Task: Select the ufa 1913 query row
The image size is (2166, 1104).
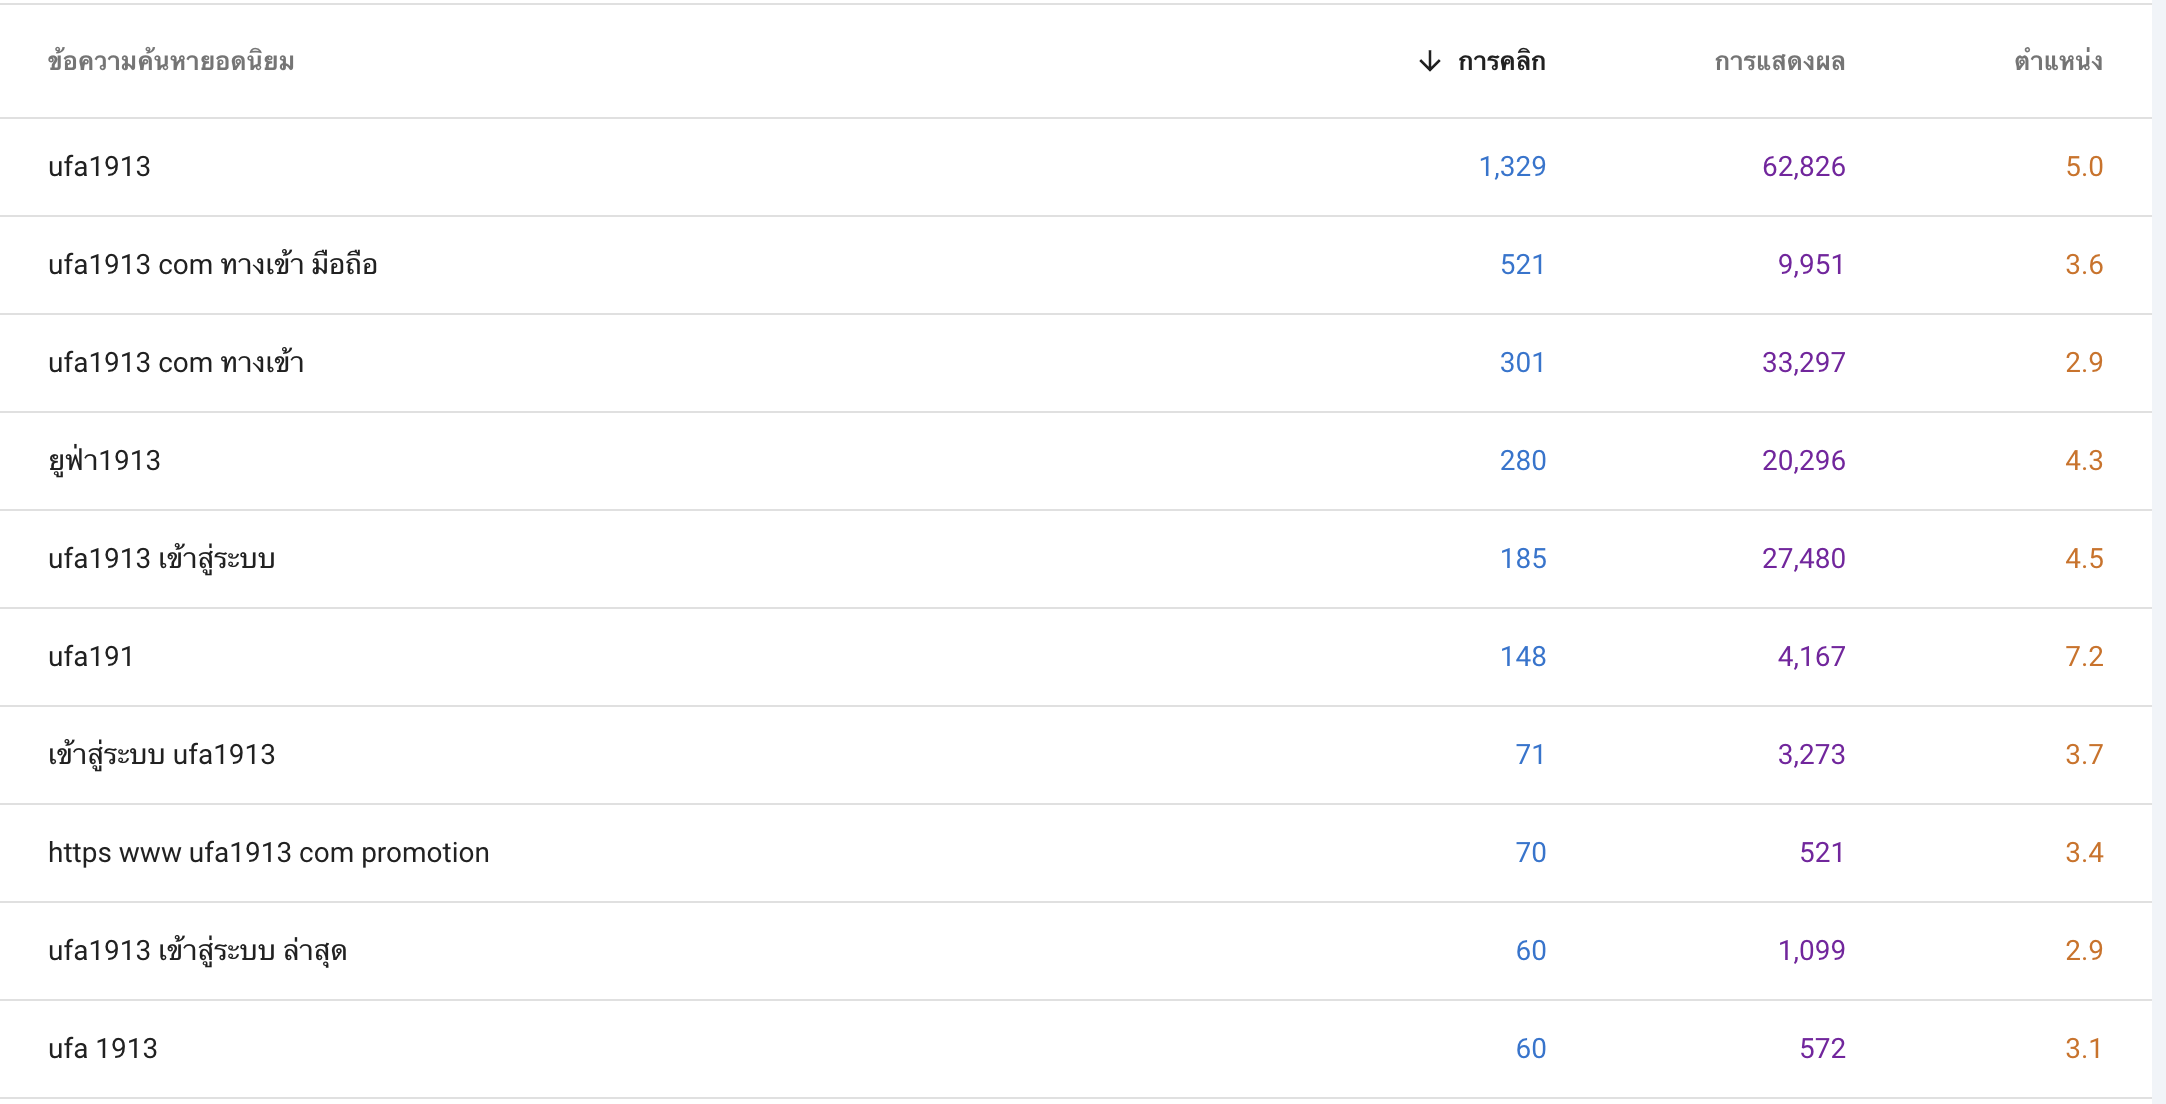Action: pyautogui.click(x=1076, y=1049)
